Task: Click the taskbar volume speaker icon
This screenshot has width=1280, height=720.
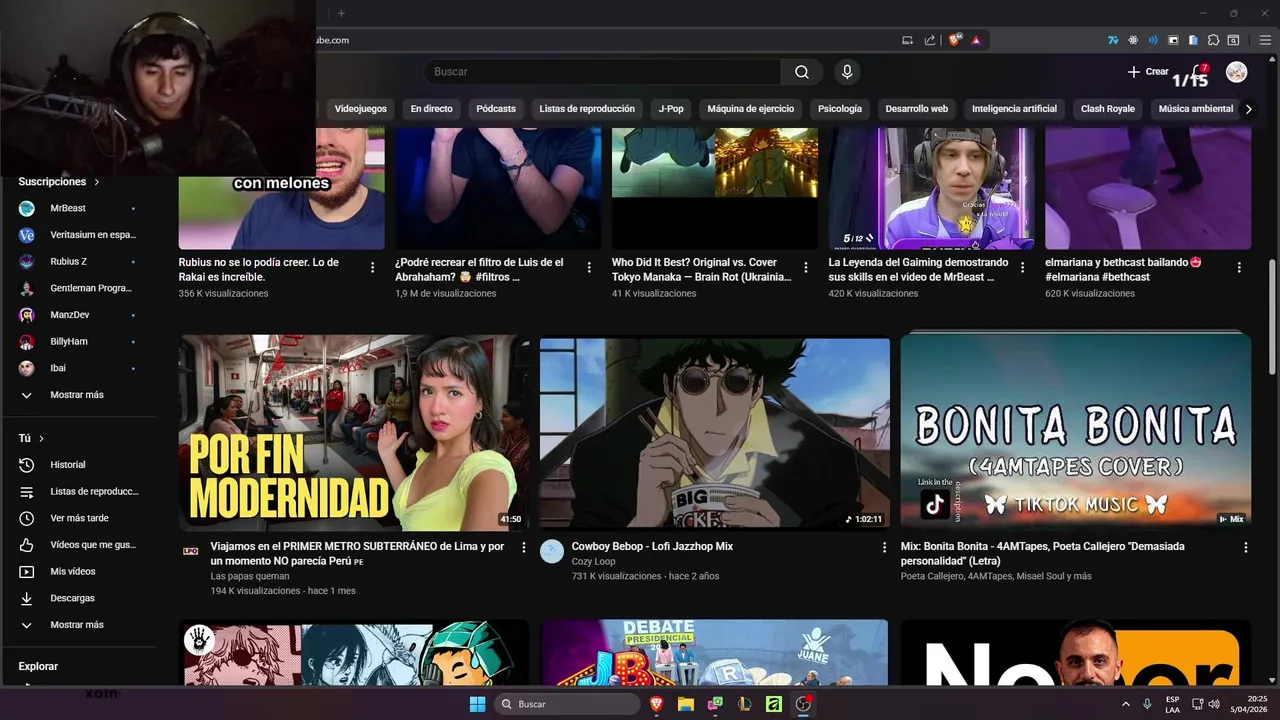Action: coord(1214,704)
